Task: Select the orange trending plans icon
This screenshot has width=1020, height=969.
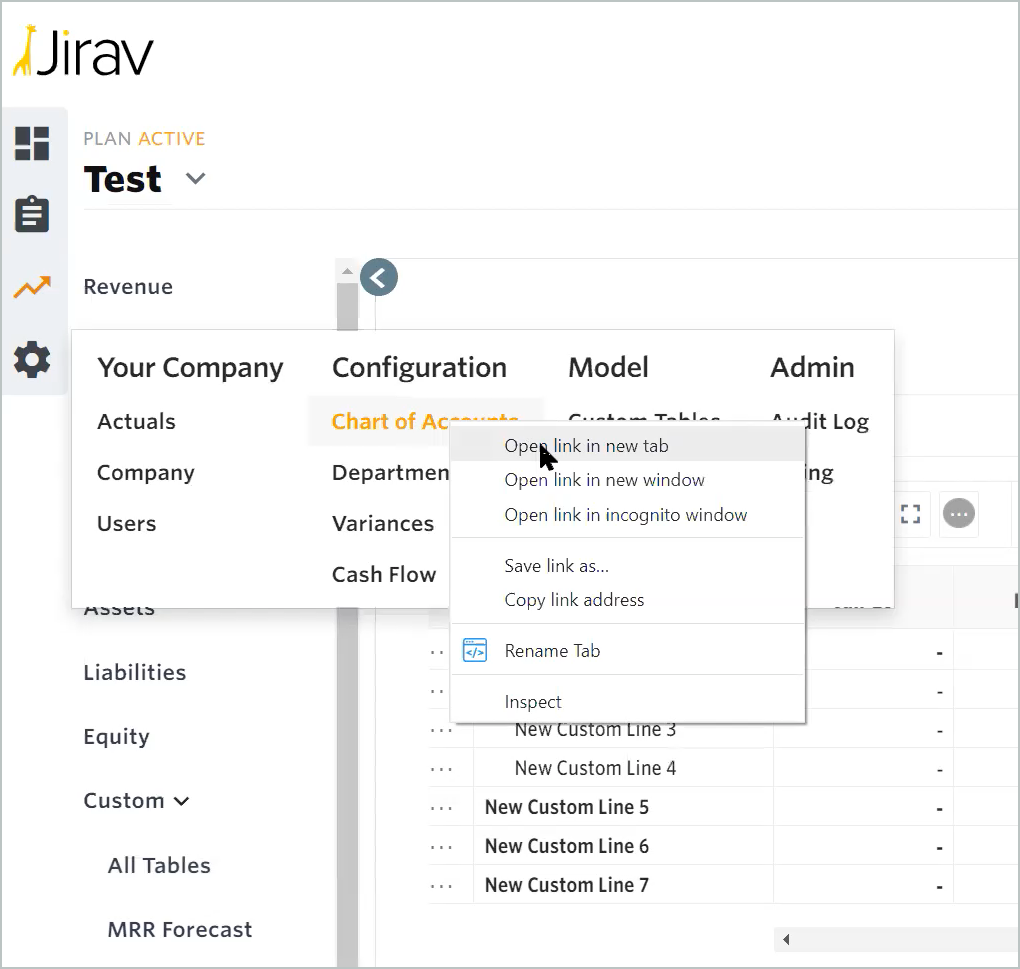Action: coord(32,288)
